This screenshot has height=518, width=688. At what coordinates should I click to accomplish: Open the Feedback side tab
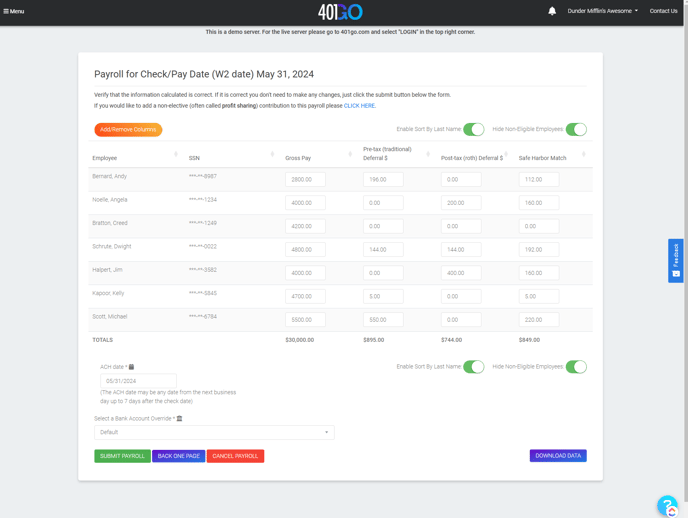click(x=676, y=260)
